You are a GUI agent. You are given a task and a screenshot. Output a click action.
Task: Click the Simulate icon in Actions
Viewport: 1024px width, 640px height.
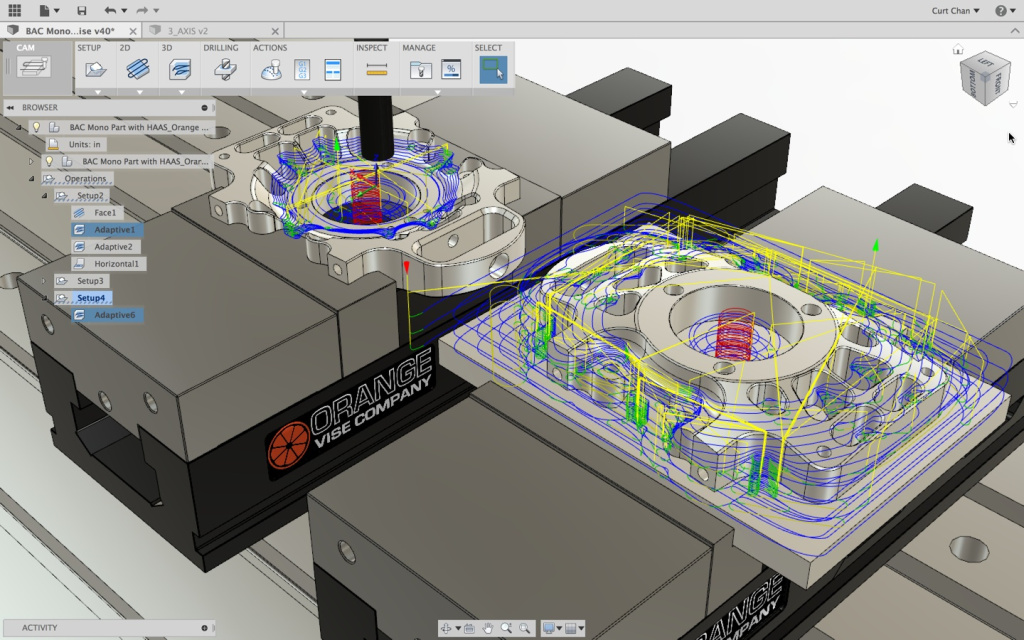pos(271,69)
